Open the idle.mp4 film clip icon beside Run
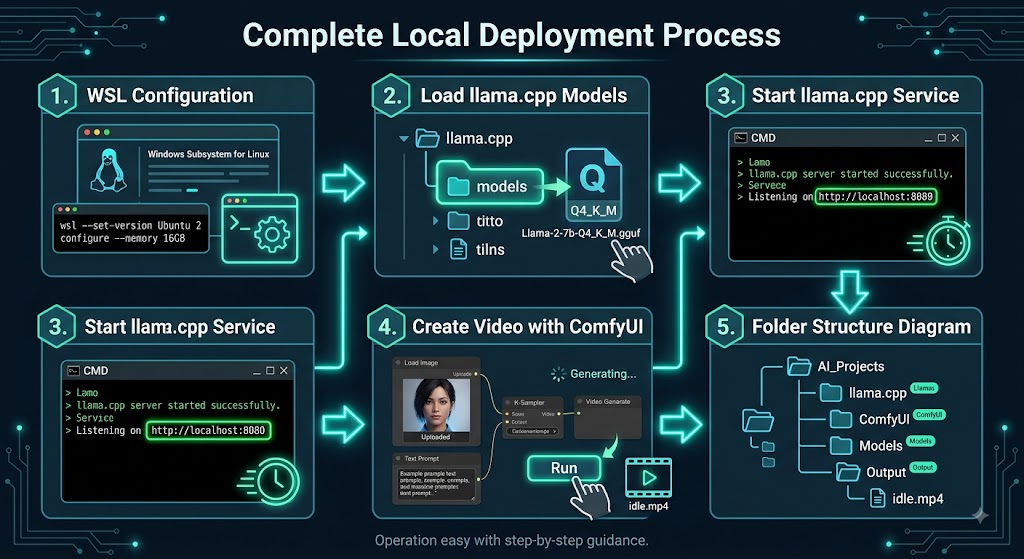 [648, 478]
